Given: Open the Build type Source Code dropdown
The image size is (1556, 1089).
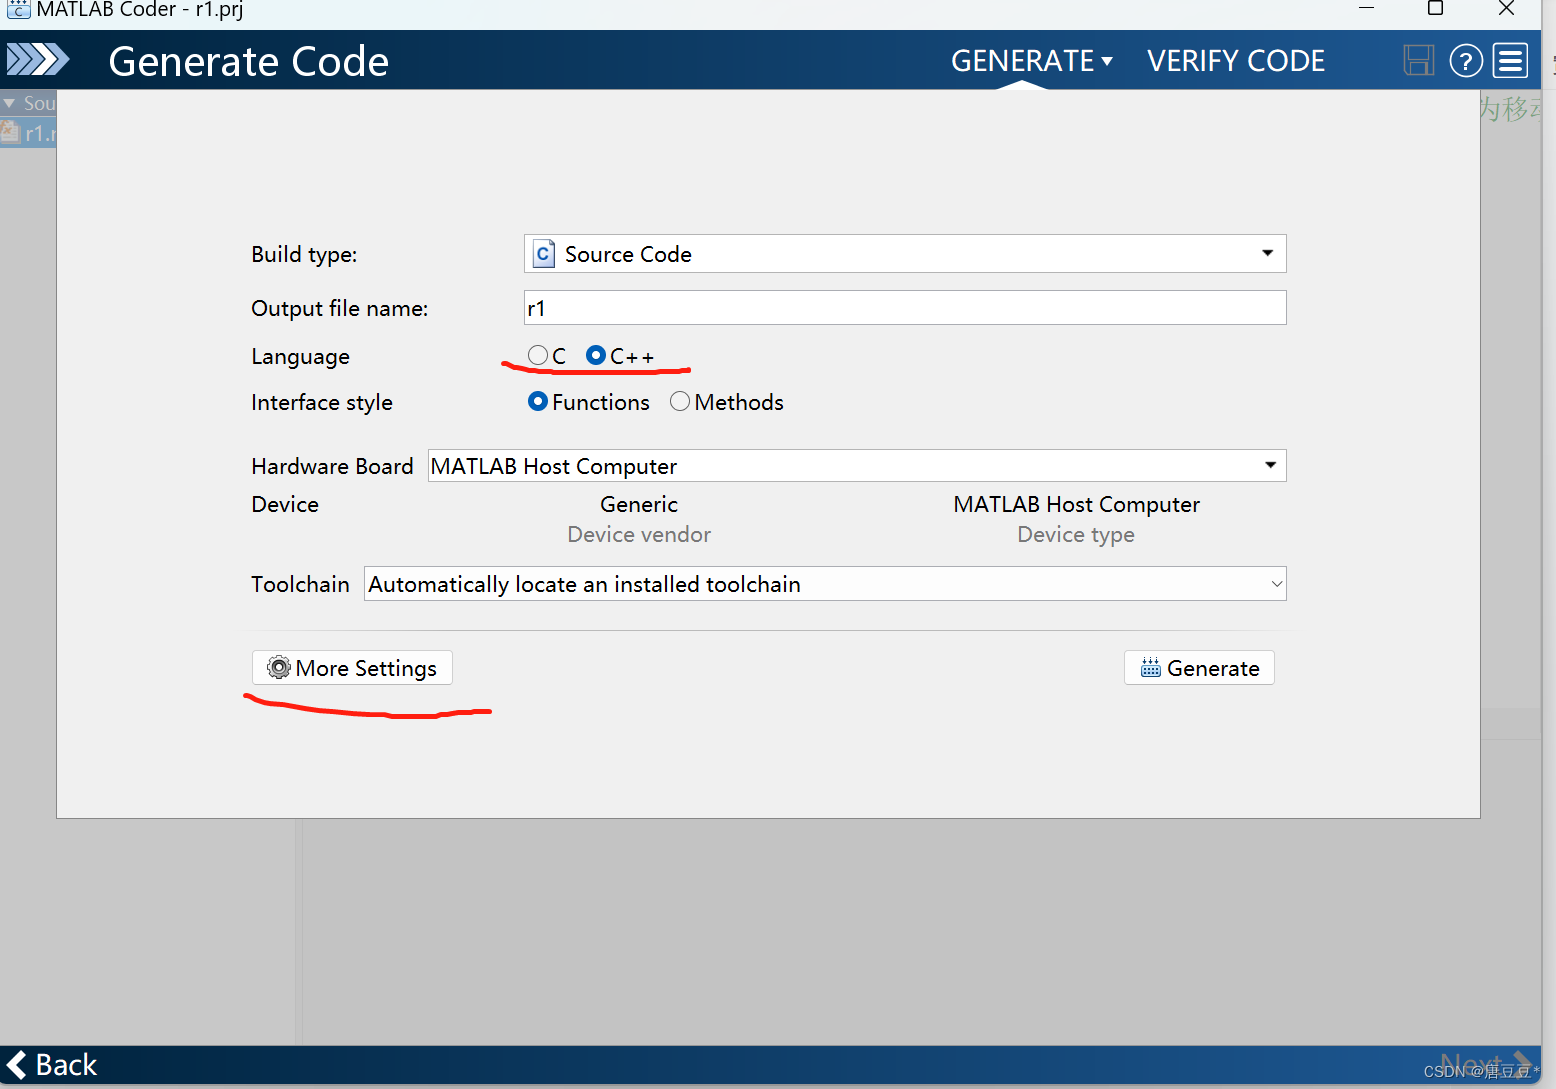Looking at the screenshot, I should click(905, 254).
